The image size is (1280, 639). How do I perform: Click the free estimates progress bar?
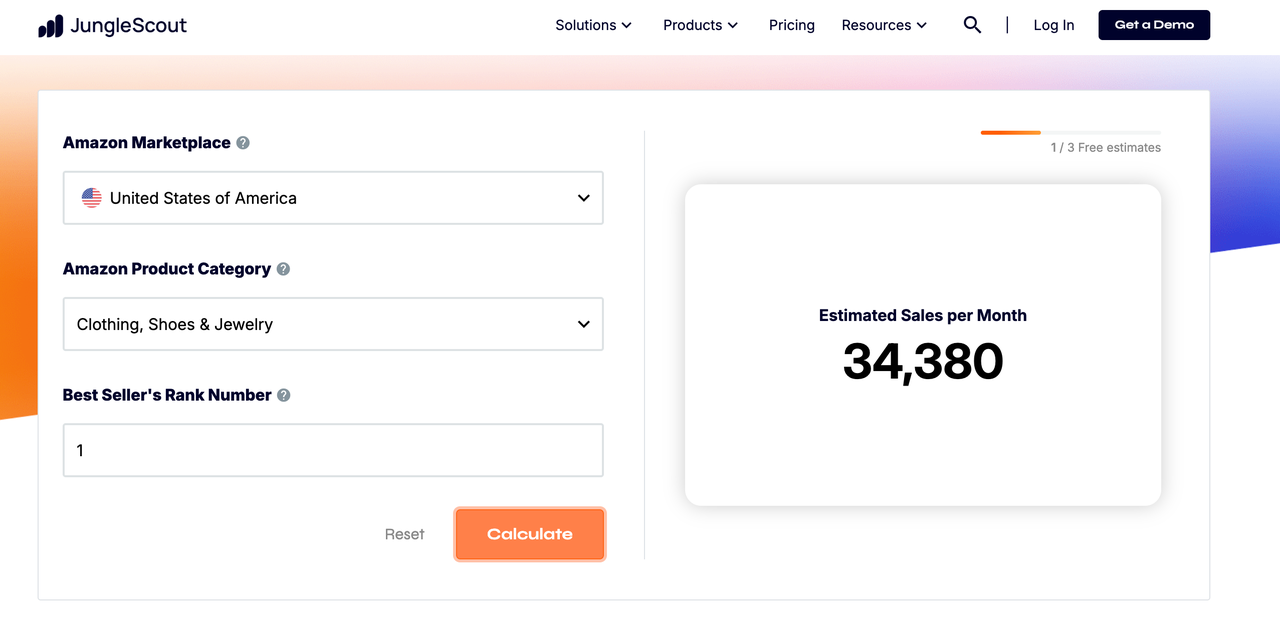coord(1071,132)
